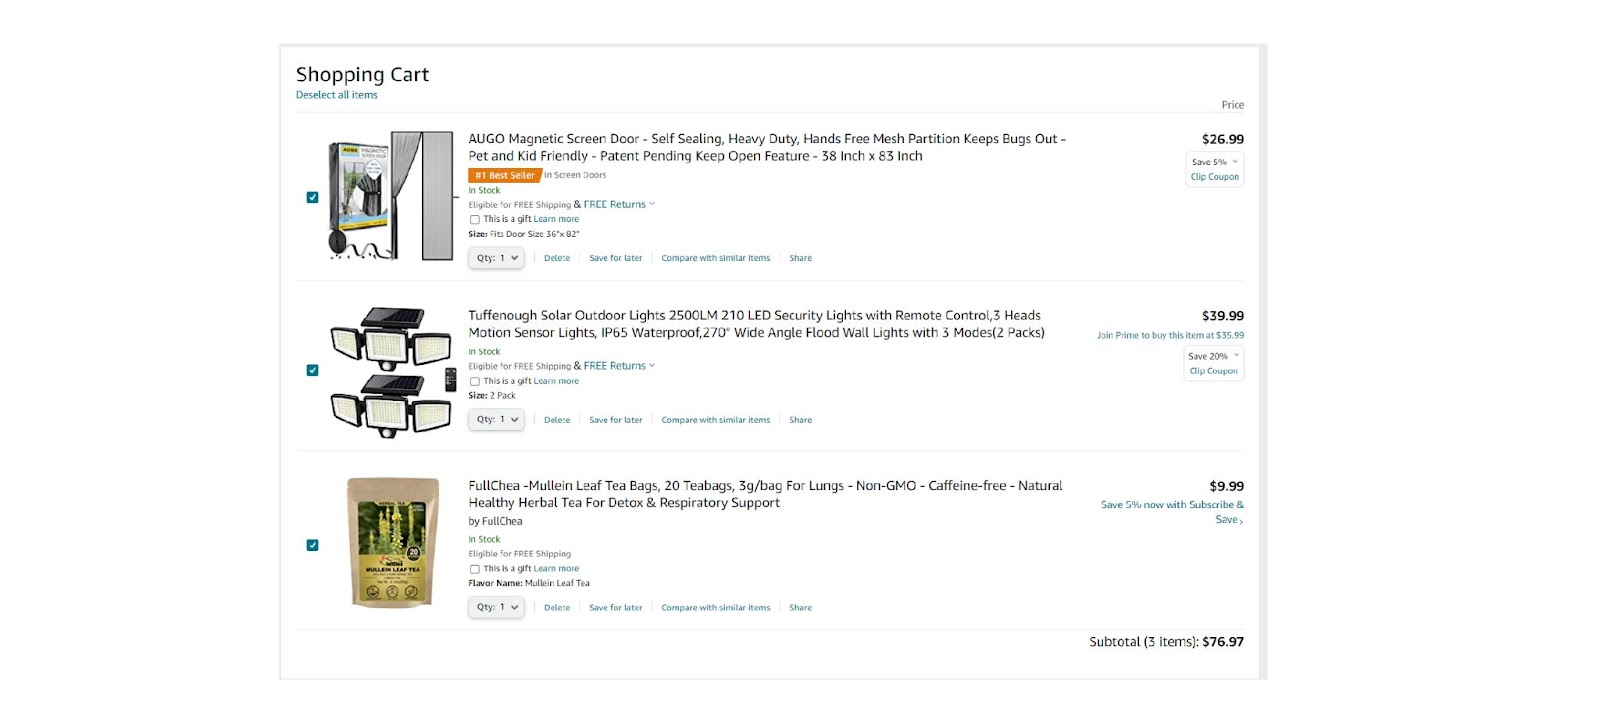This screenshot has height=723, width=1600.
Task: Click the Subtotal (3 items): $76.97 text
Action: pyautogui.click(x=1167, y=642)
